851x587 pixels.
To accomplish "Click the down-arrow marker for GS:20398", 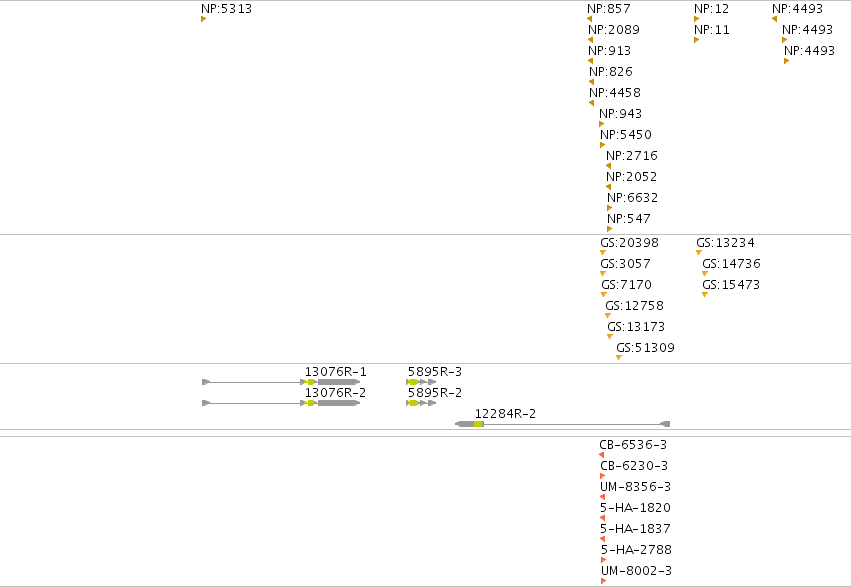I will tap(603, 253).
